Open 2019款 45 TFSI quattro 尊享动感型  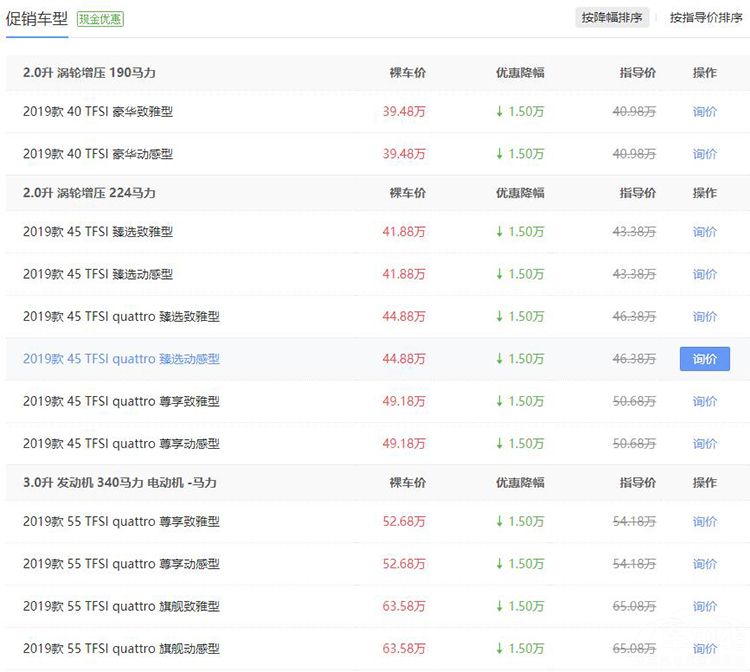click(x=121, y=443)
